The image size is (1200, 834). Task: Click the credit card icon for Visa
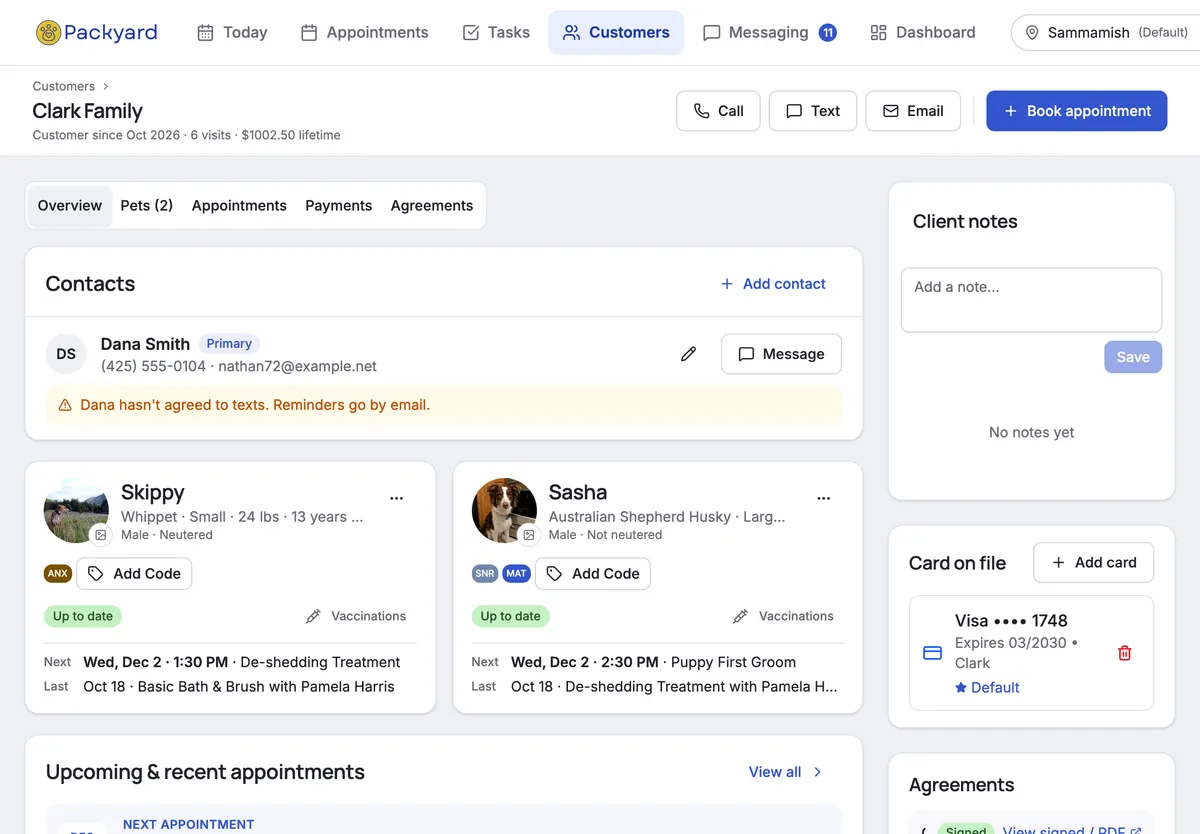pyautogui.click(x=932, y=653)
